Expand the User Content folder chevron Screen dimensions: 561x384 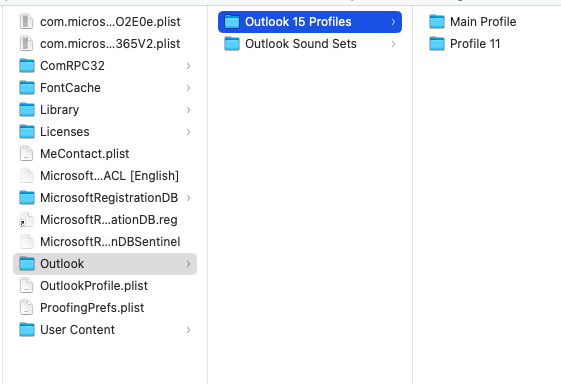(189, 330)
